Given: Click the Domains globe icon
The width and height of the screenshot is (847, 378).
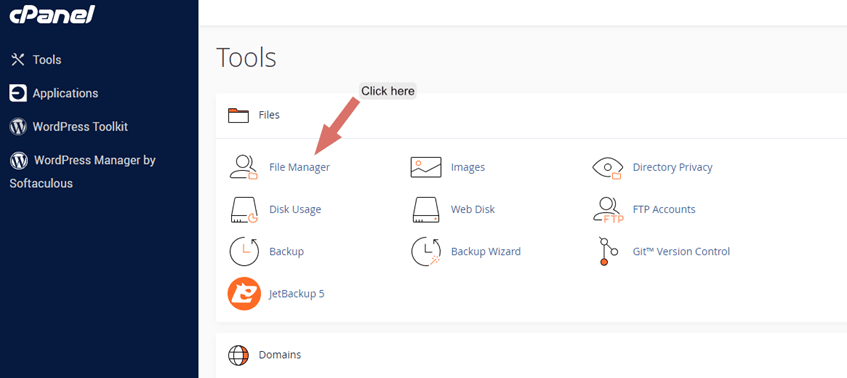Looking at the screenshot, I should coord(238,355).
